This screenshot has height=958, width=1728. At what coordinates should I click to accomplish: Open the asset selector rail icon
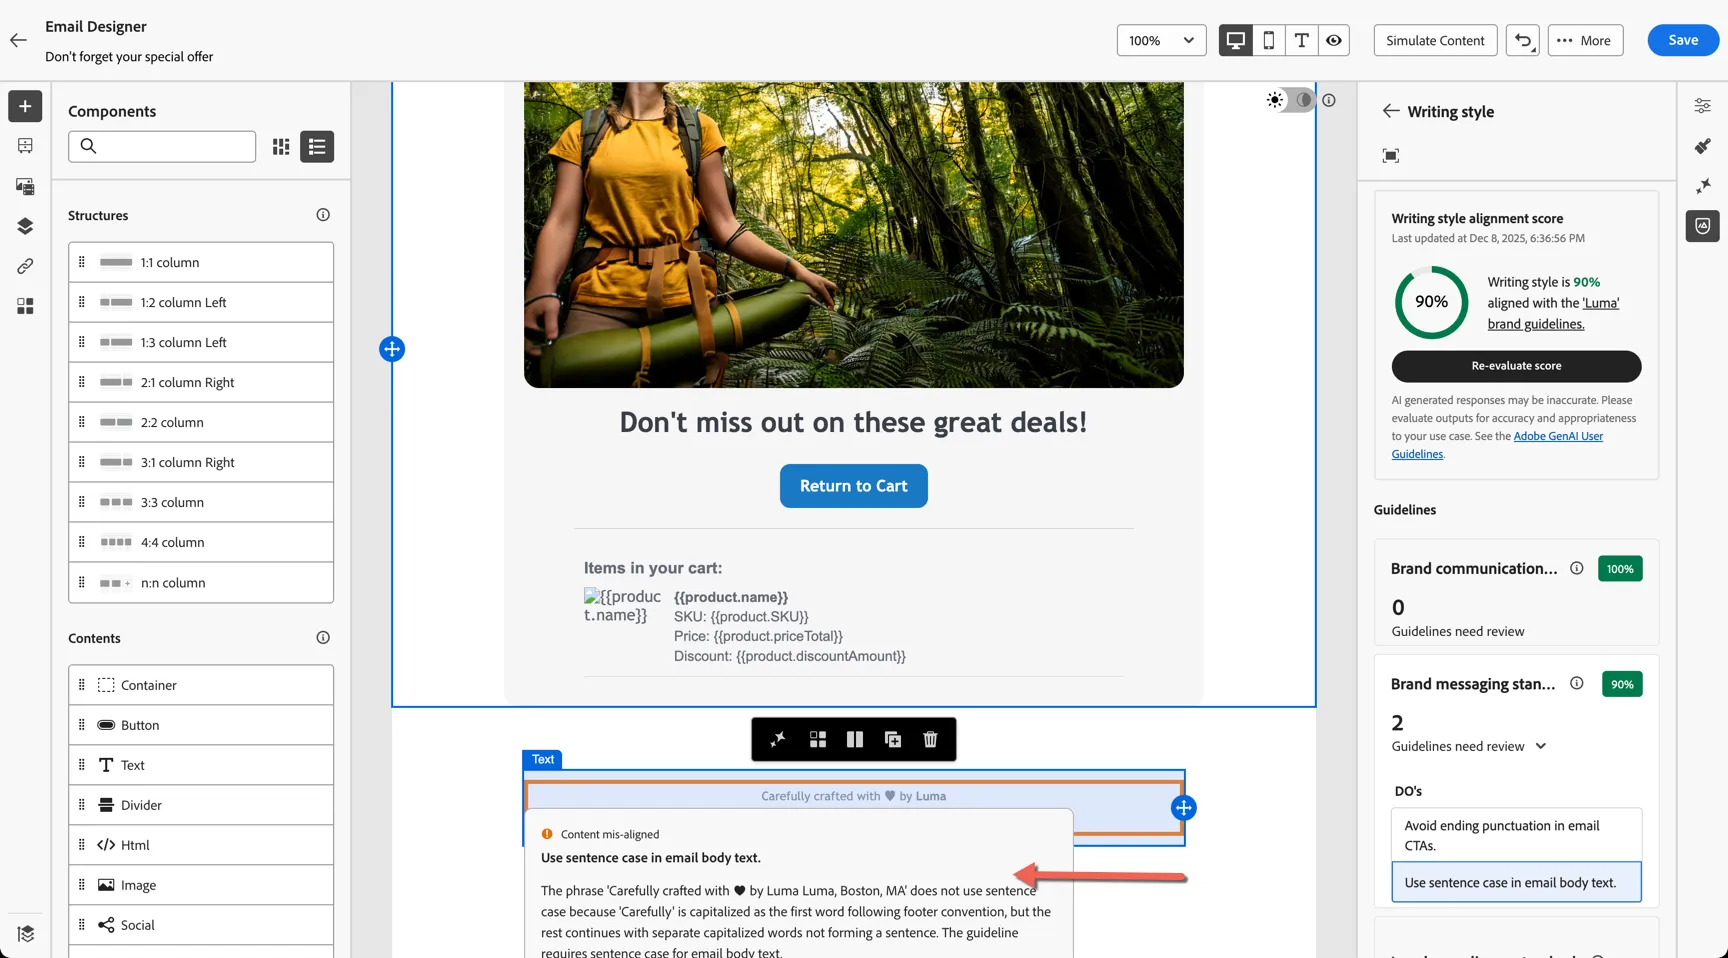(x=25, y=186)
